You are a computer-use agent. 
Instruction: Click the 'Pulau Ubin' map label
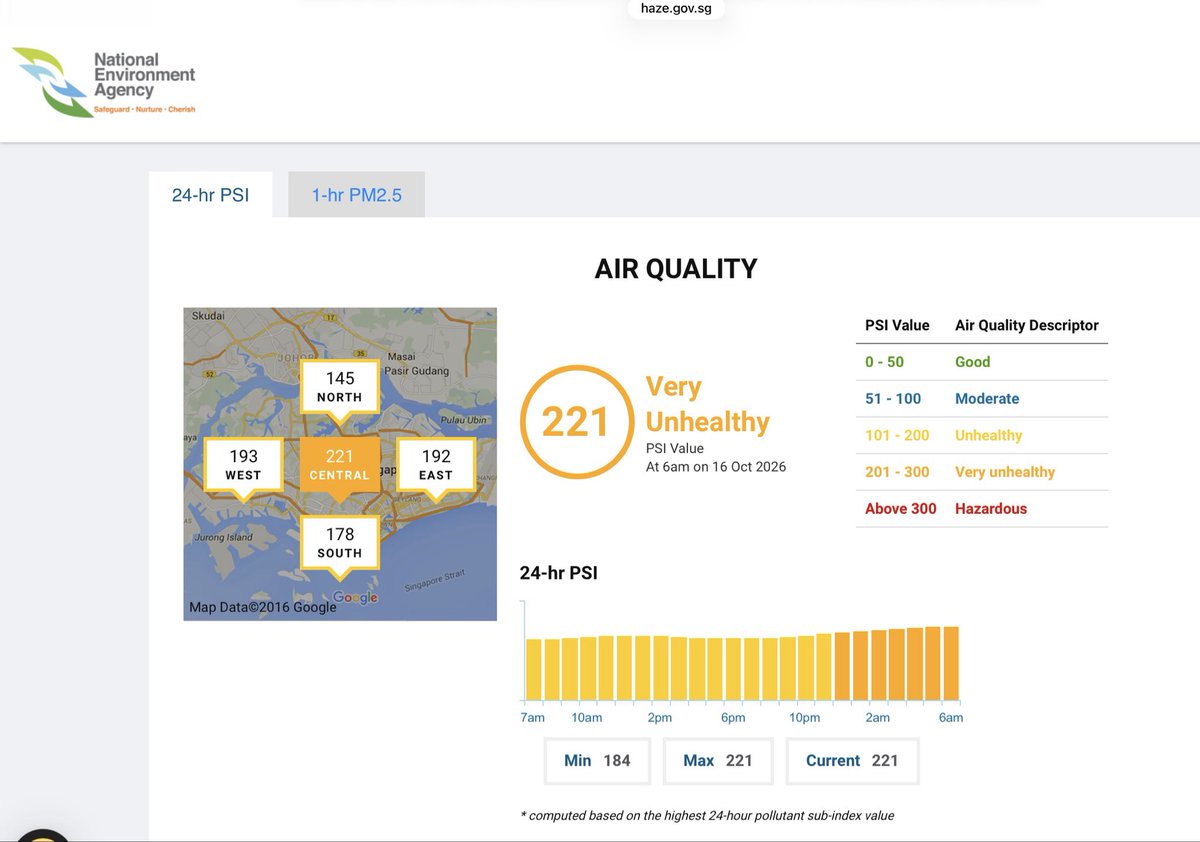tap(463, 420)
